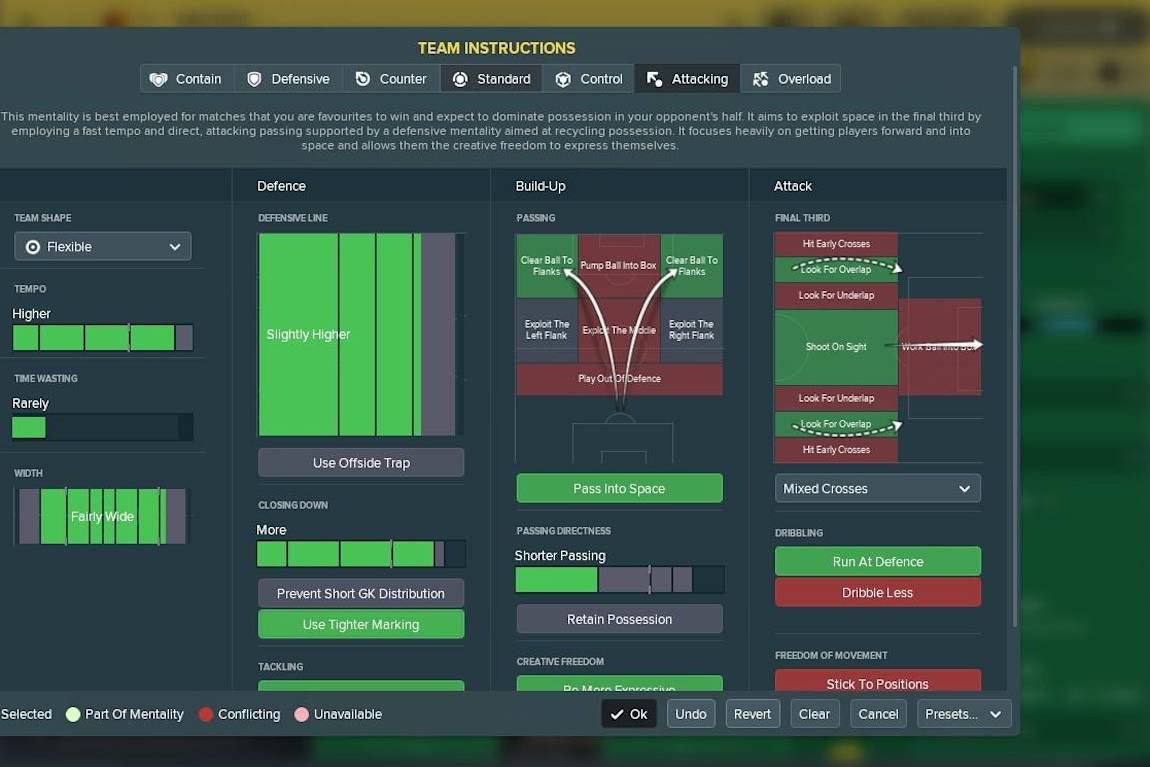Enable Prevent Short GK Distribution
The height and width of the screenshot is (767, 1150).
pos(361,593)
